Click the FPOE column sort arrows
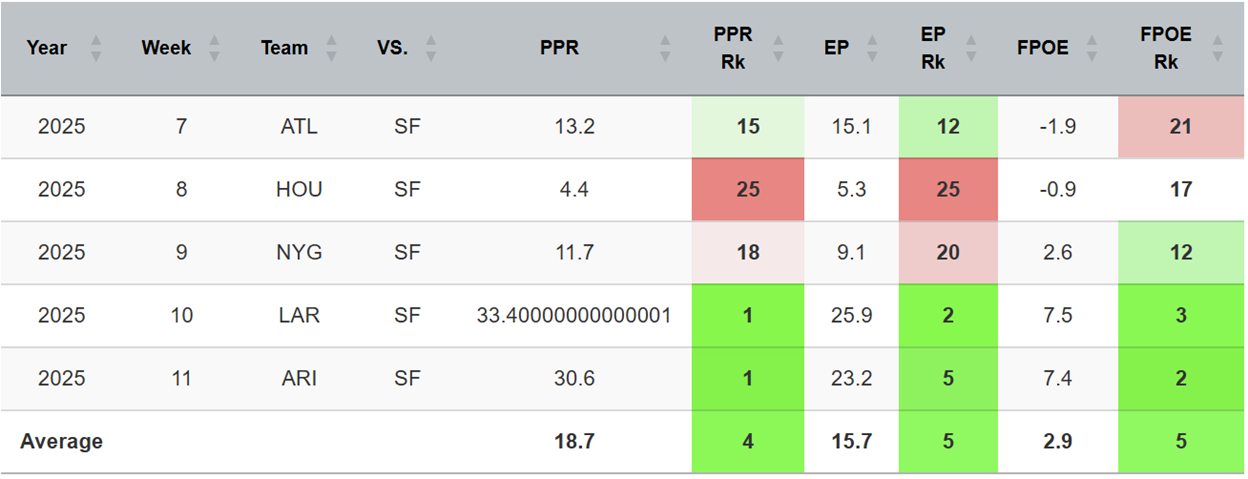 coord(1096,48)
